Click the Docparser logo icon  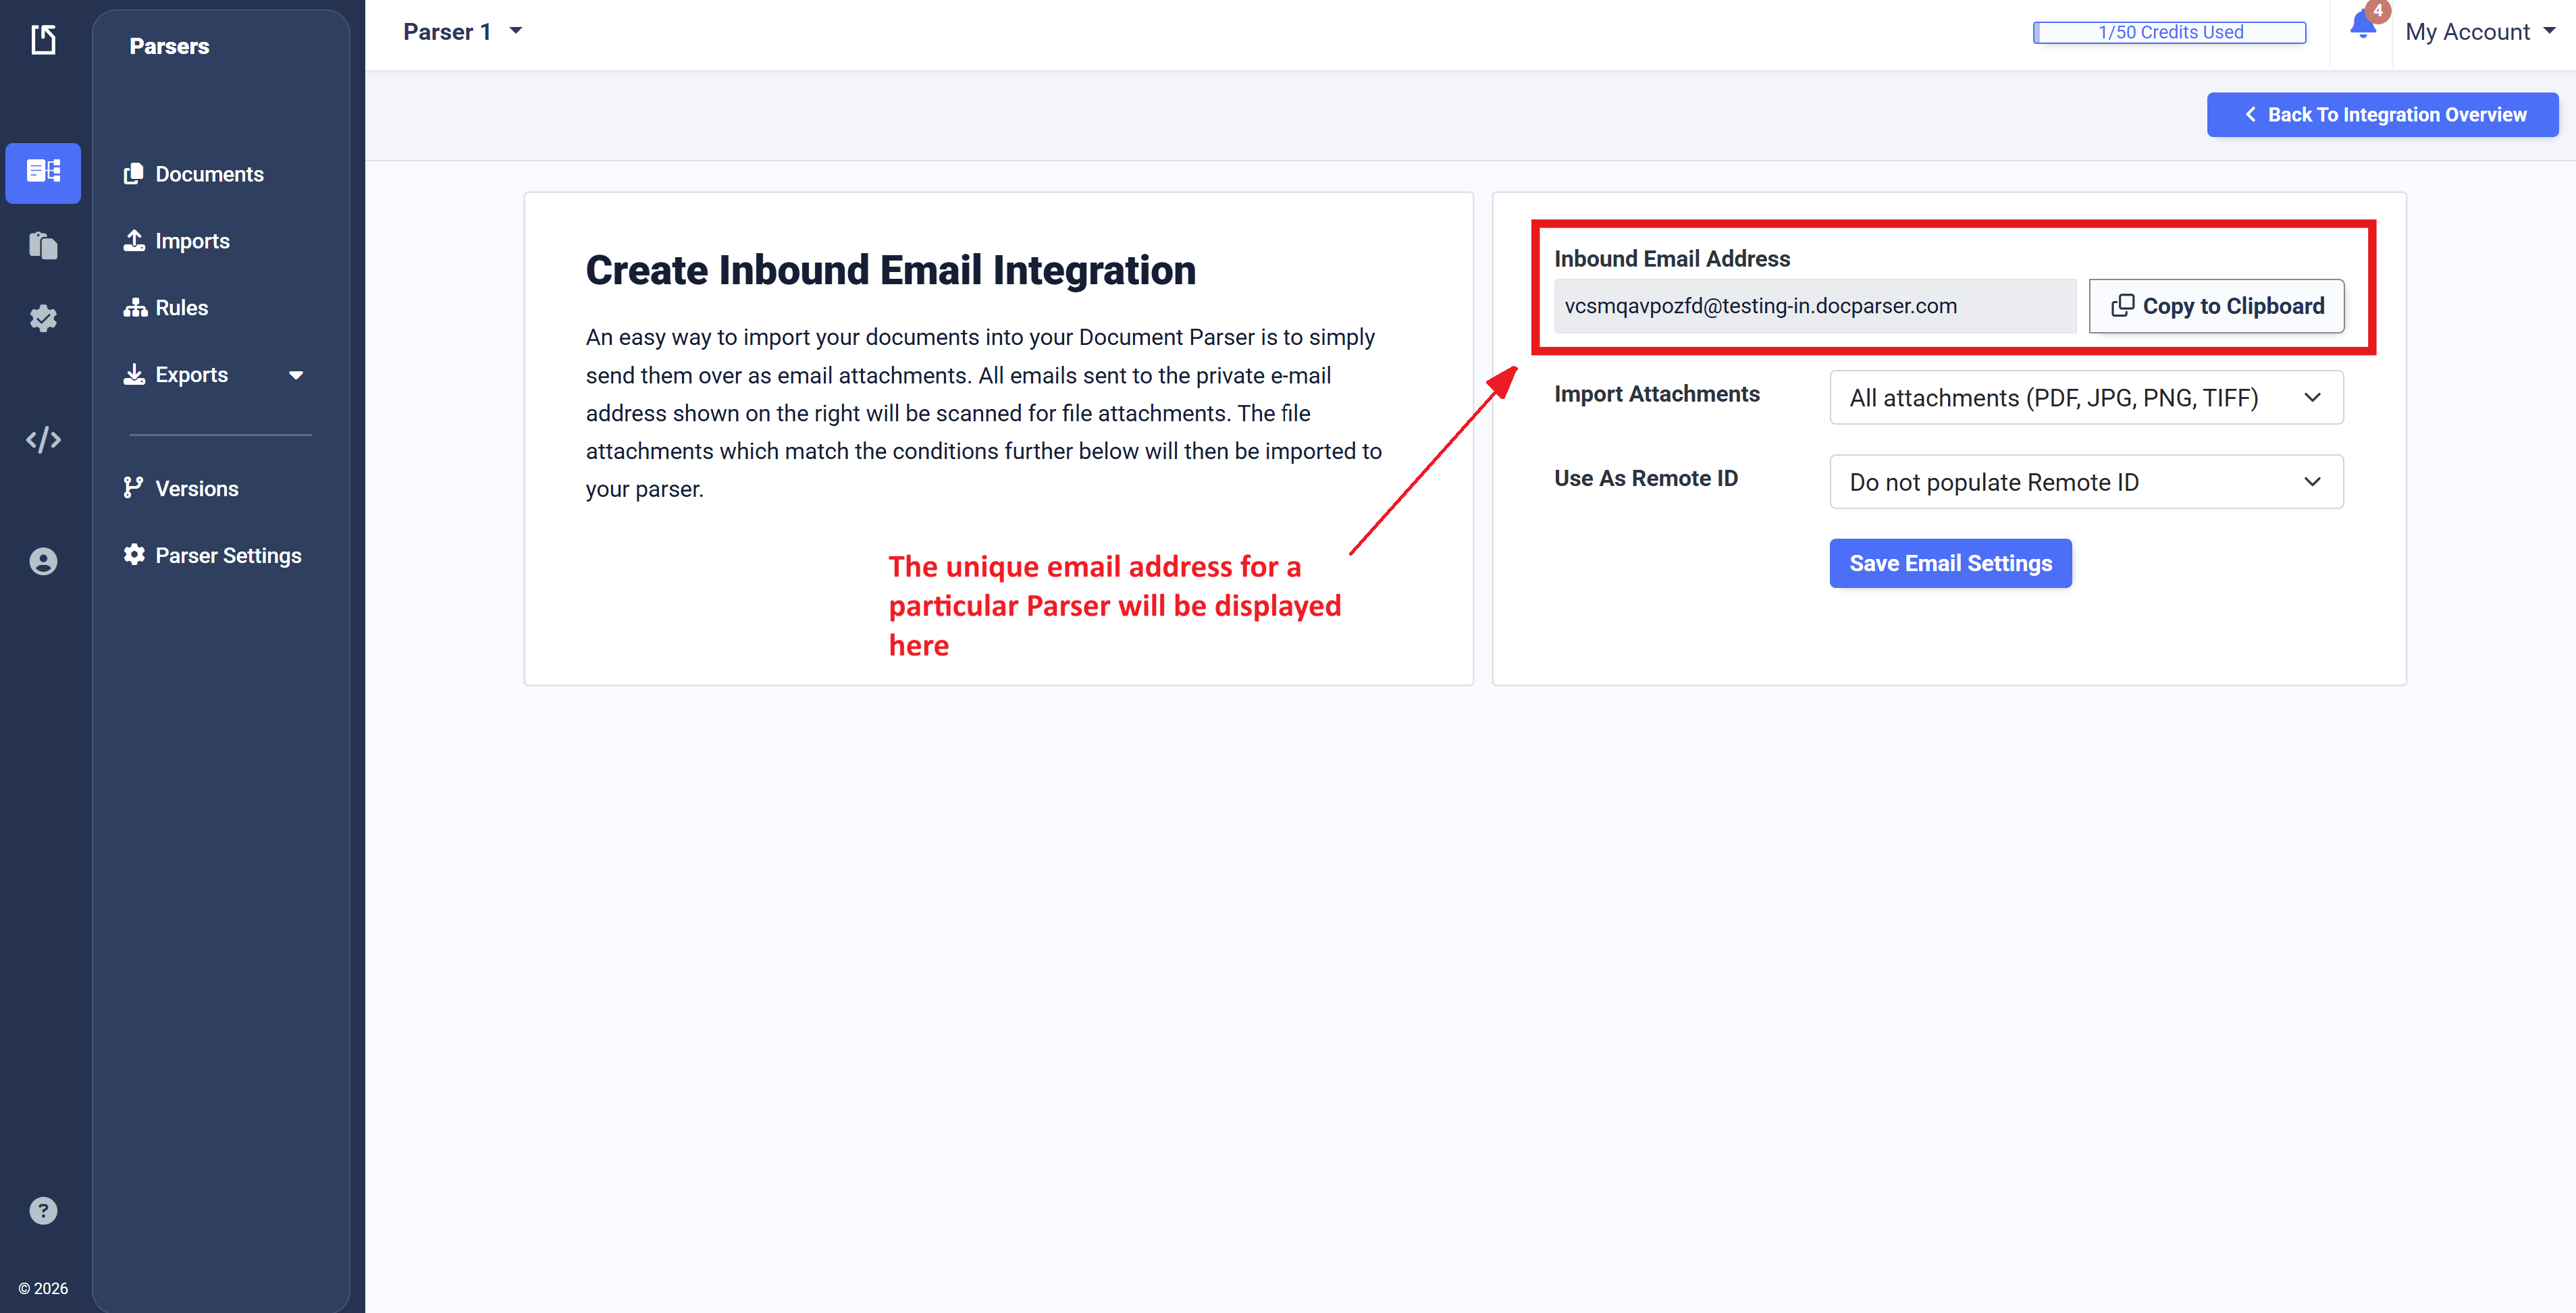pyautogui.click(x=43, y=40)
